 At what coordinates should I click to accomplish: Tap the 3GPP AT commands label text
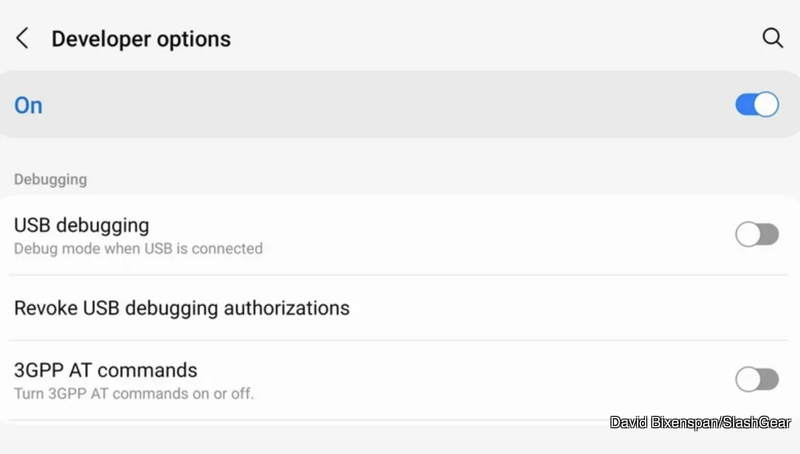coord(105,370)
